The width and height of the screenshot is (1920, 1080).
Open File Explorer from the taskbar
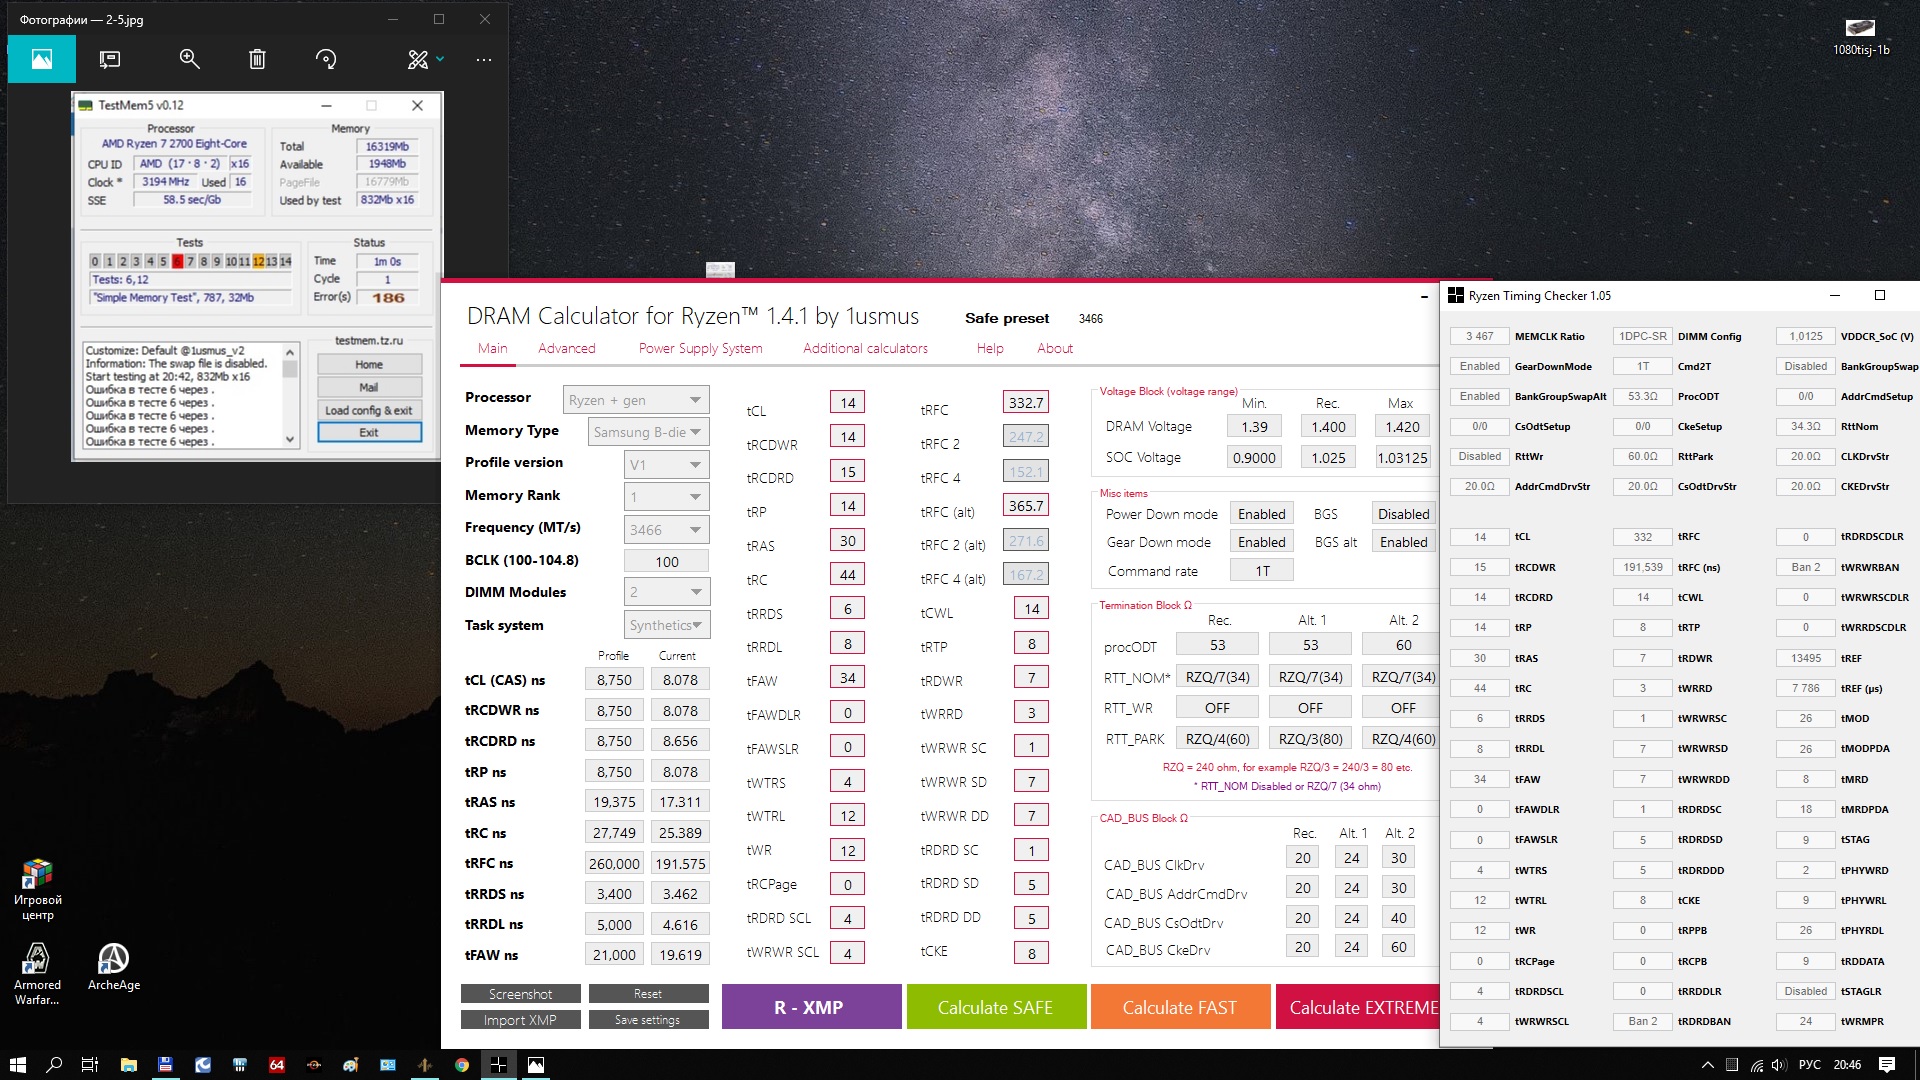[x=128, y=1065]
